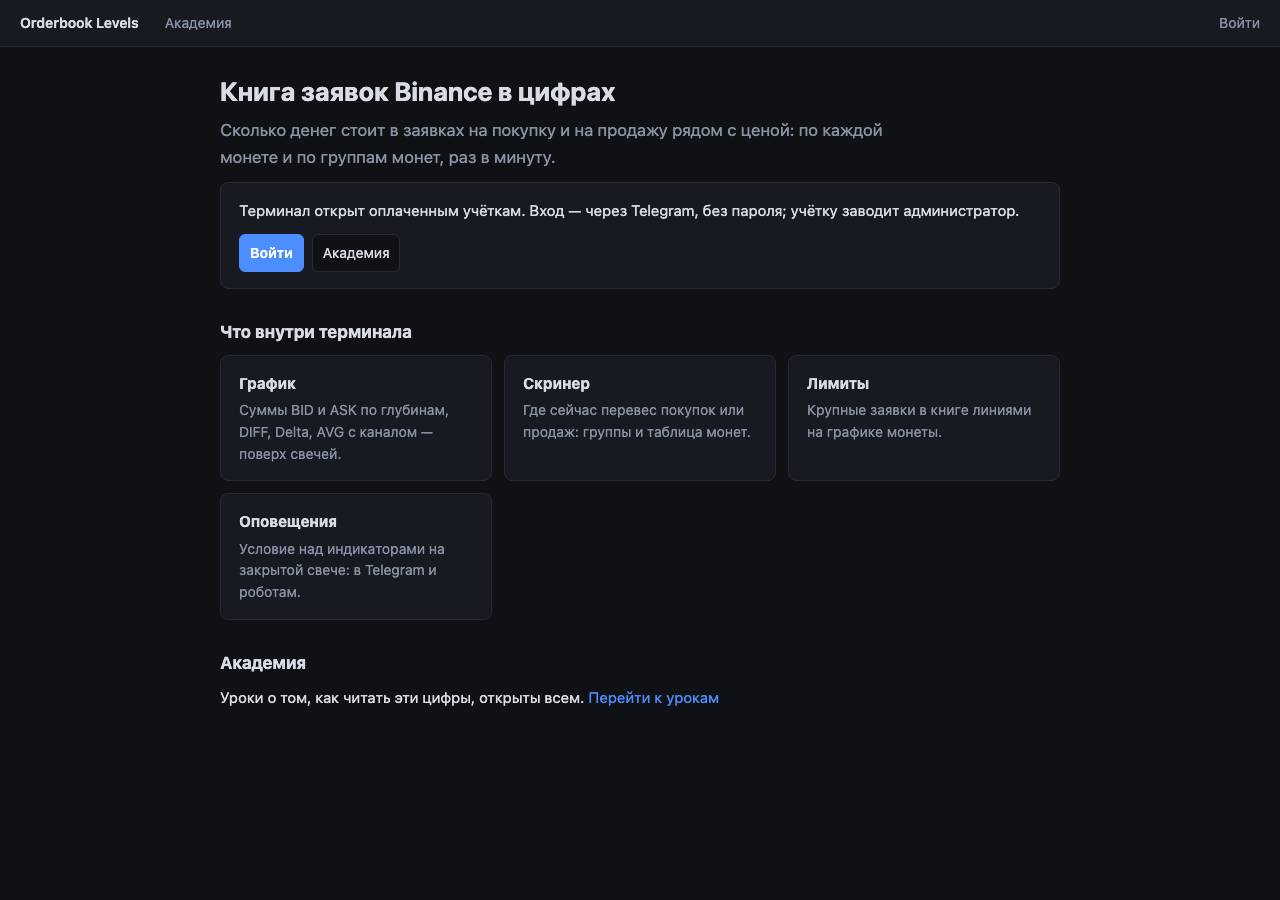Viewport: 1280px width, 900px height.
Task: Click the Оповещения description about закрытой свече
Action: pyautogui.click(x=342, y=570)
